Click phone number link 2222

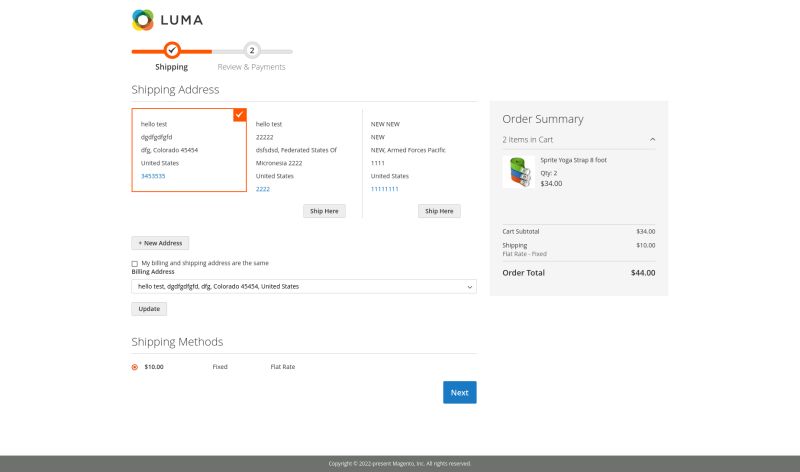(263, 189)
